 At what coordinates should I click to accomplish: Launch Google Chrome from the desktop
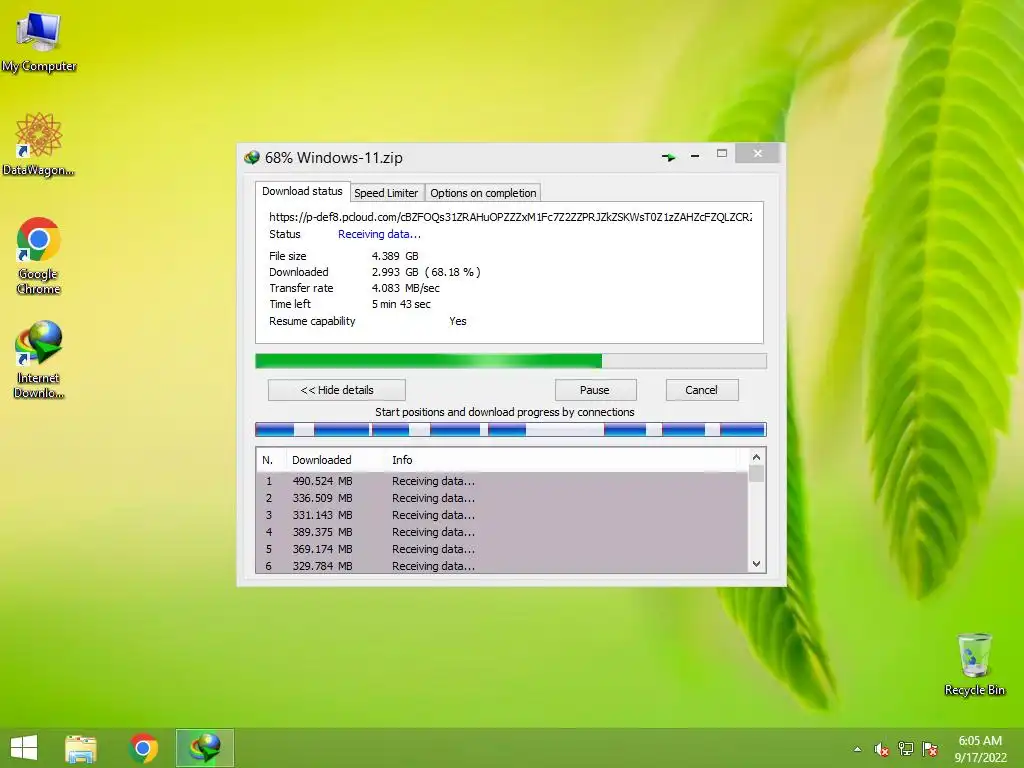click(x=39, y=256)
